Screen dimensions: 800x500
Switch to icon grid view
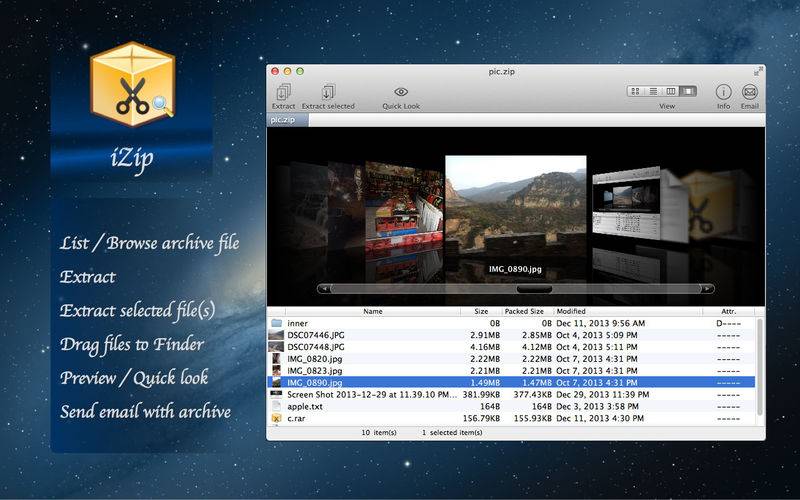635,91
